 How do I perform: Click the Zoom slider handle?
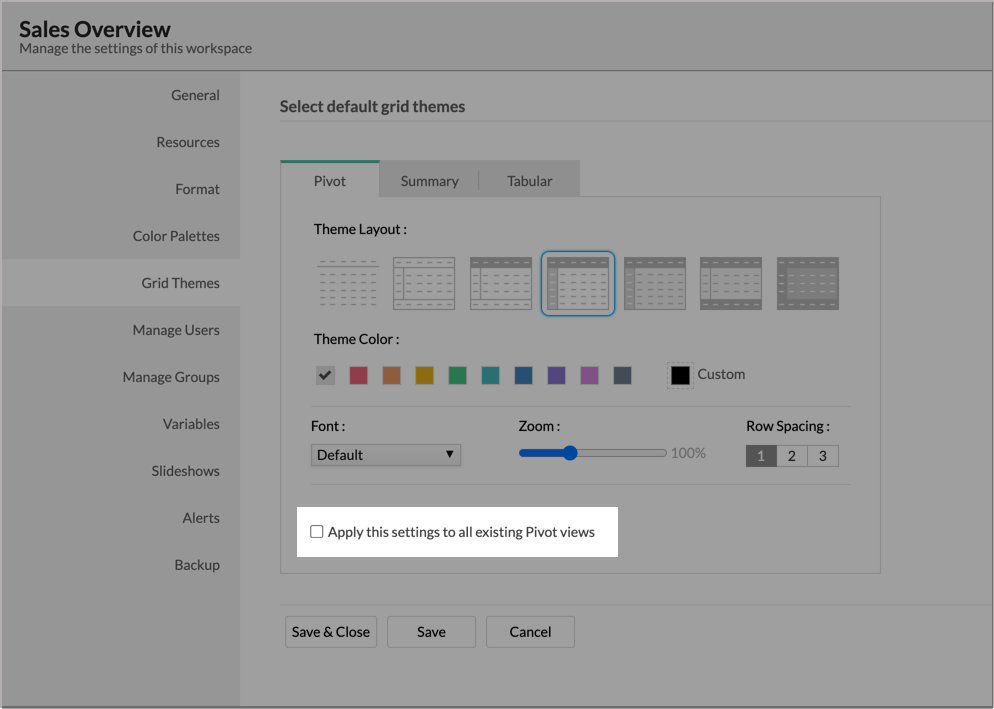tap(570, 453)
